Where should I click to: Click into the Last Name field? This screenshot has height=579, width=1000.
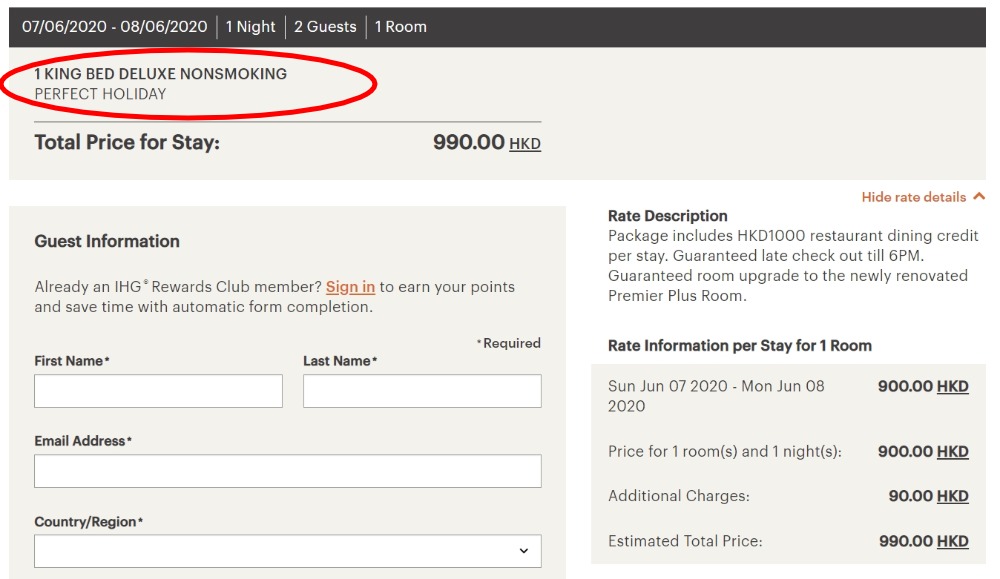[x=422, y=391]
